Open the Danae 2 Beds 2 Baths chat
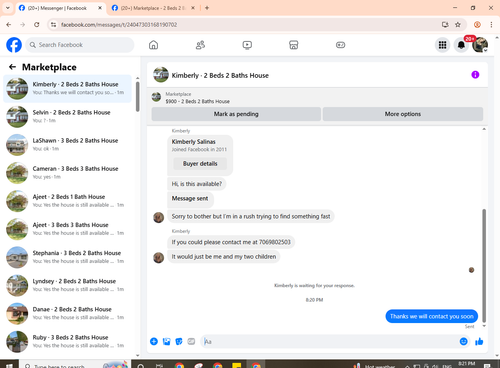The height and width of the screenshot is (368, 500). 67,313
